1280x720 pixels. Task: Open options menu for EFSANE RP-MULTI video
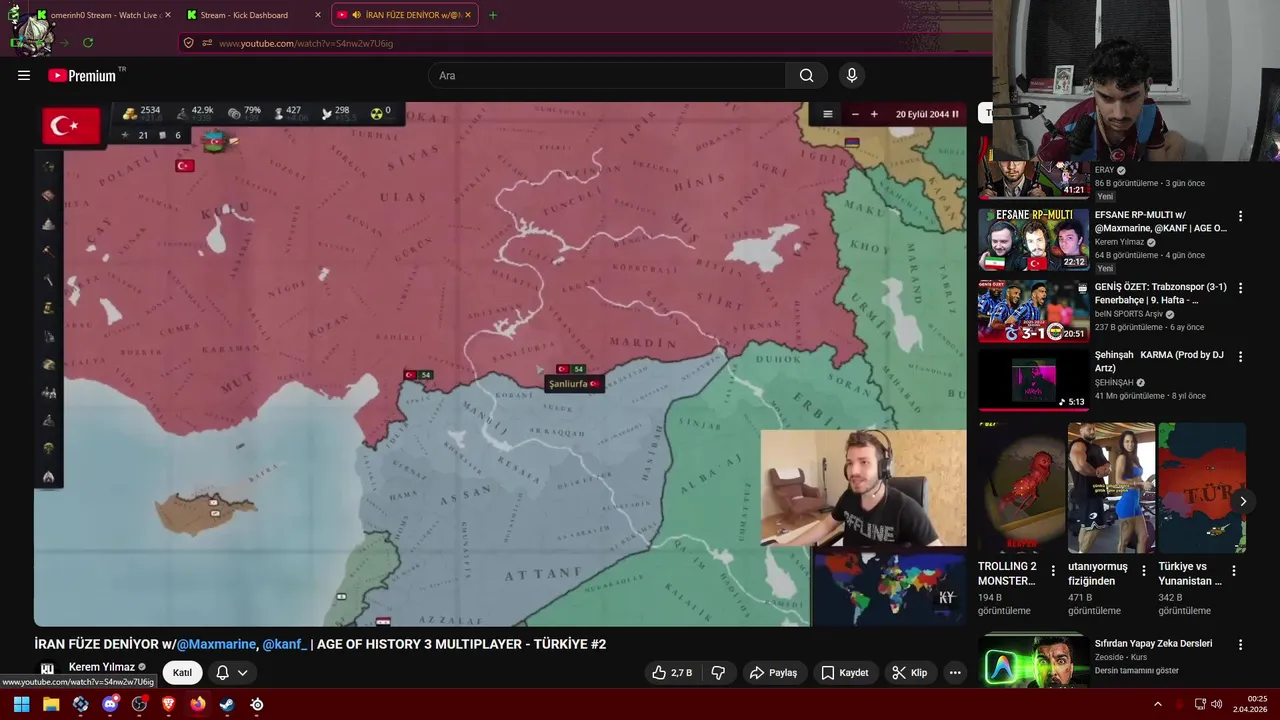pos(1240,216)
